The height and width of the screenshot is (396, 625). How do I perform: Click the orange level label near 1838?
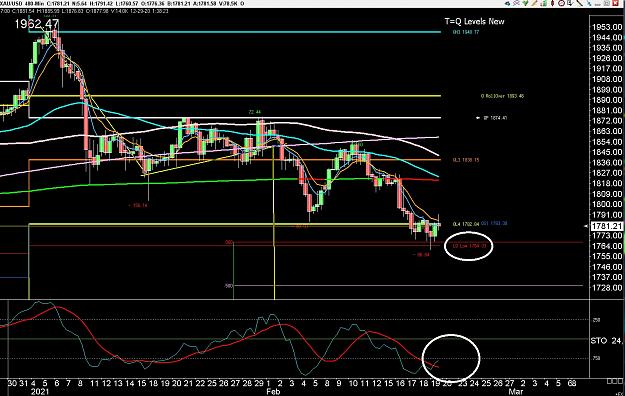tap(466, 160)
